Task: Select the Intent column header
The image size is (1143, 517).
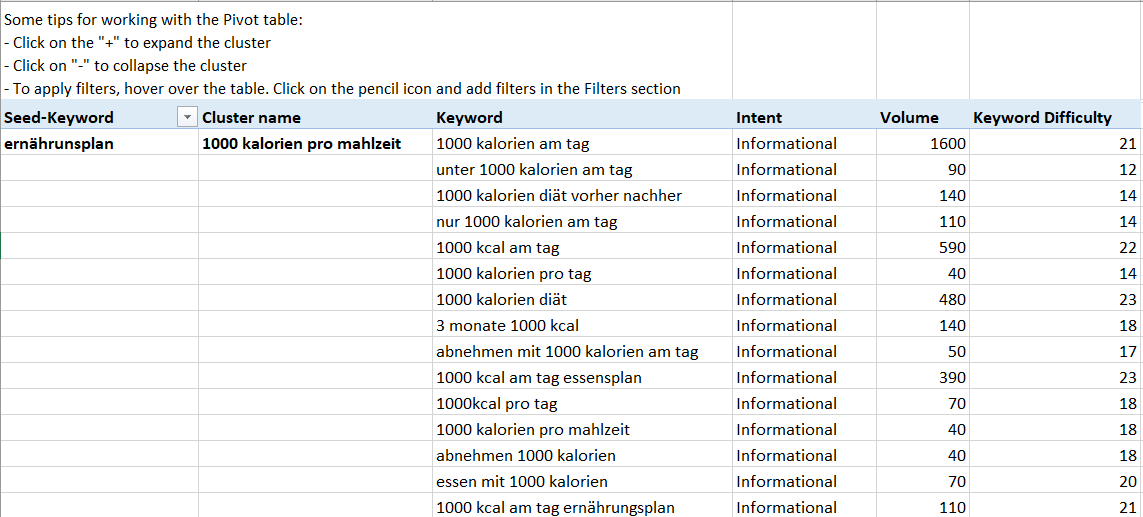Action: coord(804,117)
